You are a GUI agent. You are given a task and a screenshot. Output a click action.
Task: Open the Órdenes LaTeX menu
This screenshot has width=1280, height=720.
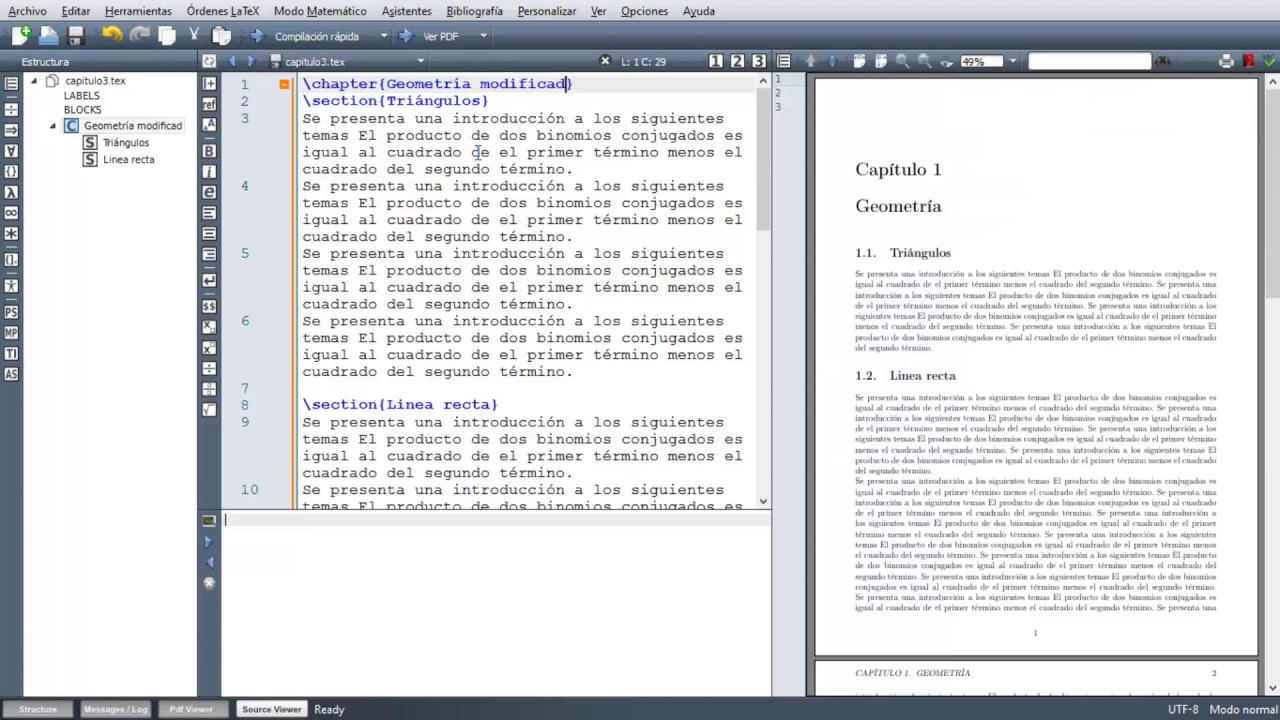point(222,11)
